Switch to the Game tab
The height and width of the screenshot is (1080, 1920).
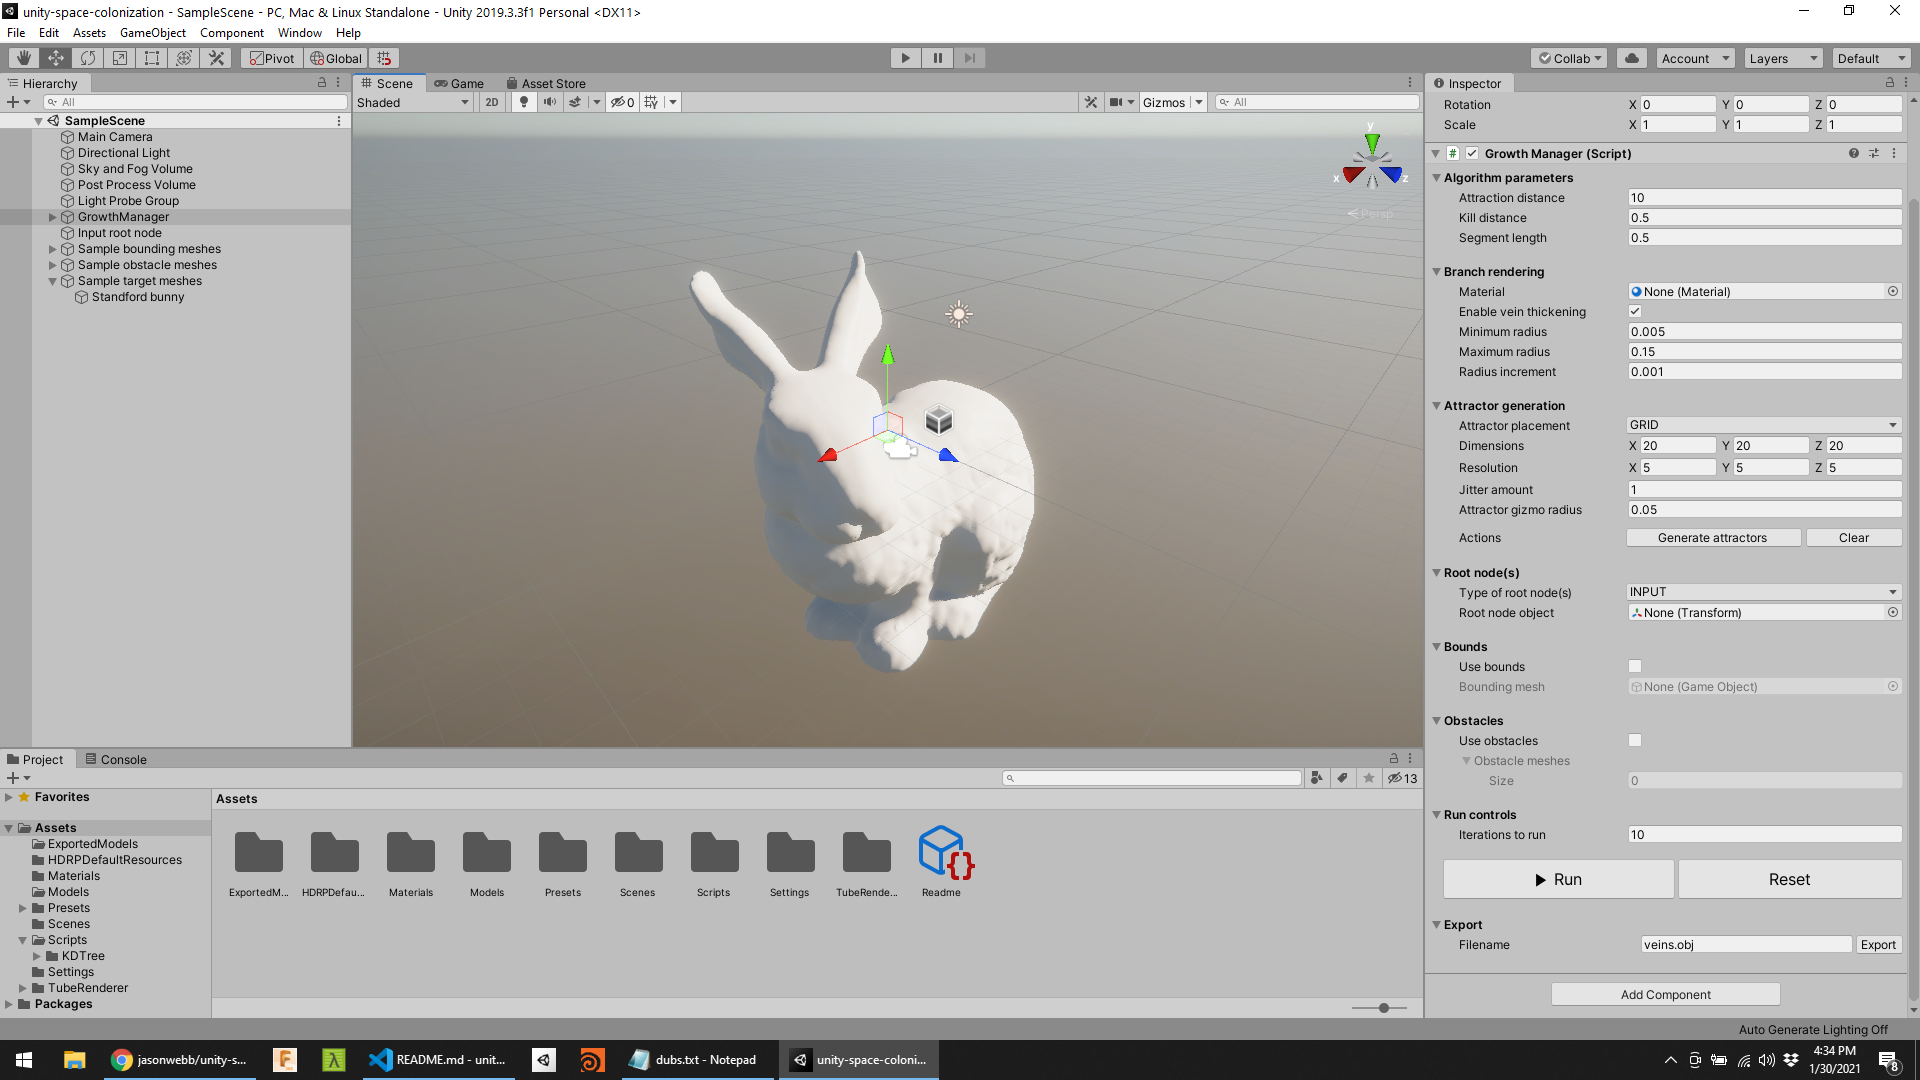click(459, 83)
